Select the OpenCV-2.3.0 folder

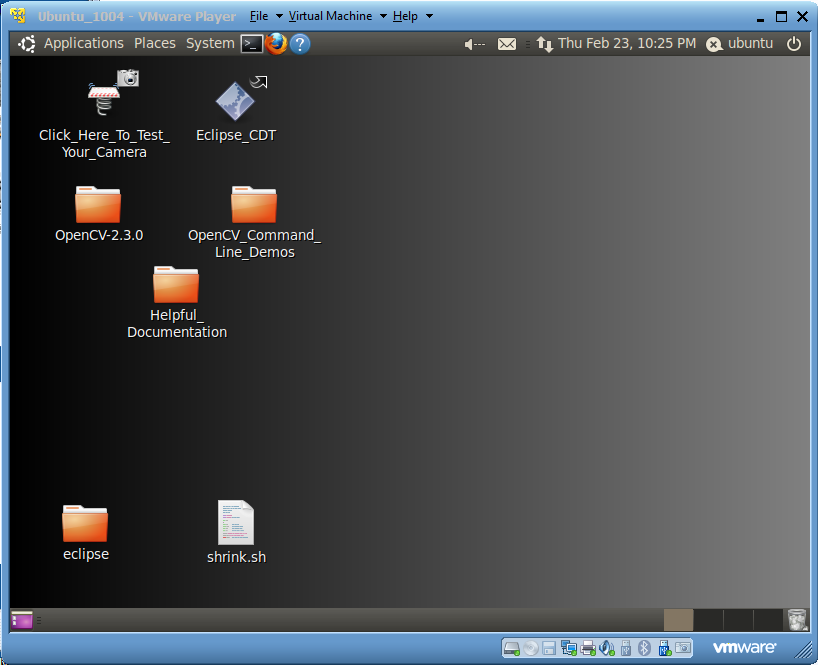[99, 214]
